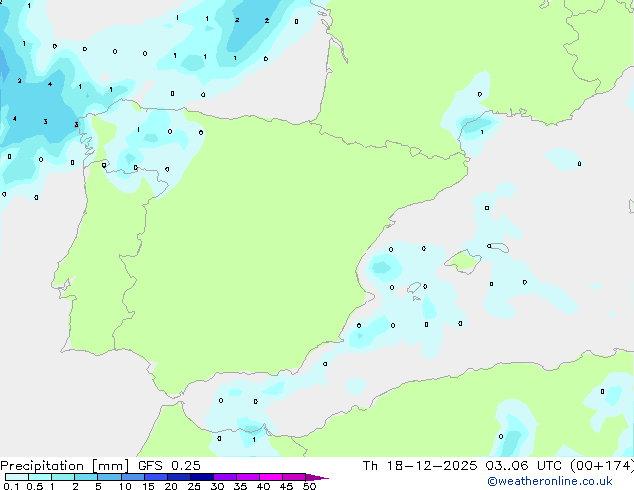Click the '40' legend label

[263, 486]
